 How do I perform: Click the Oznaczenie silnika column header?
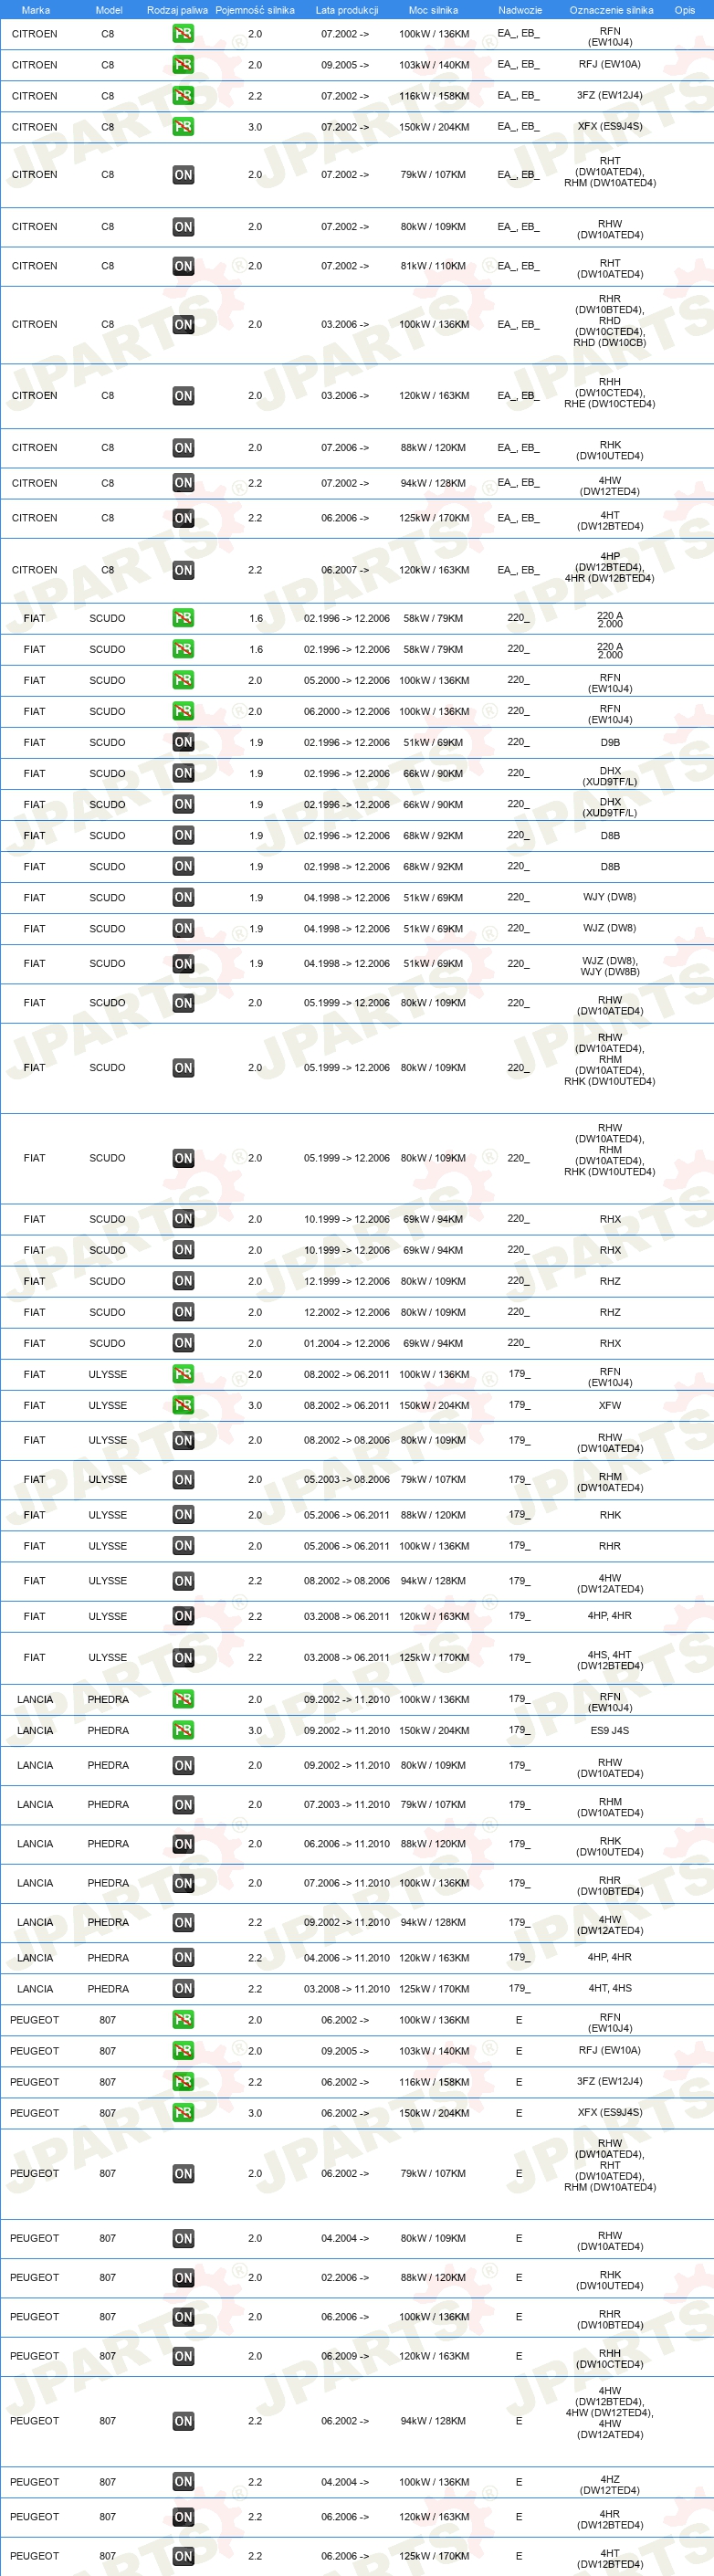point(611,10)
